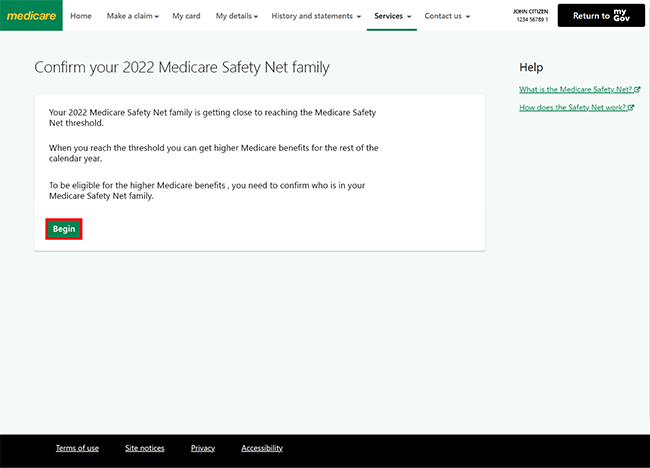The width and height of the screenshot is (650, 468).
Task: Expand History and statements menu
Action: click(x=316, y=16)
